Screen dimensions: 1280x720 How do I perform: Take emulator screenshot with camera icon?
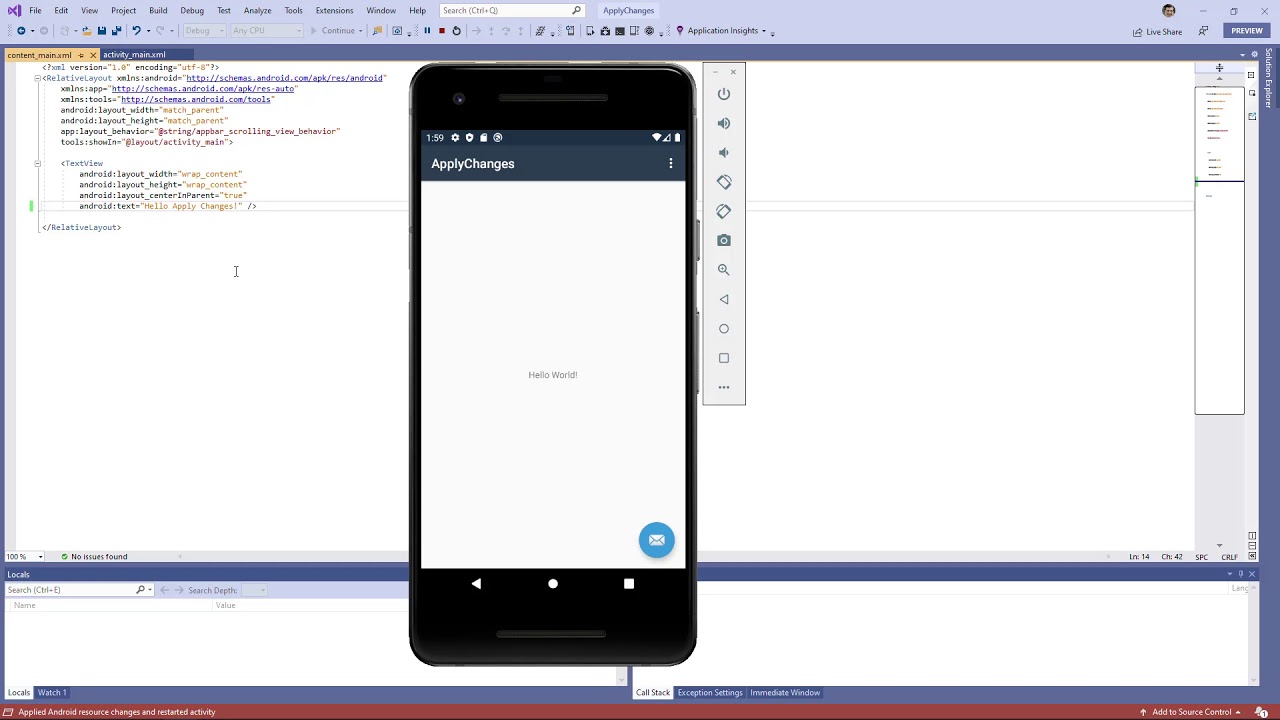coord(724,240)
